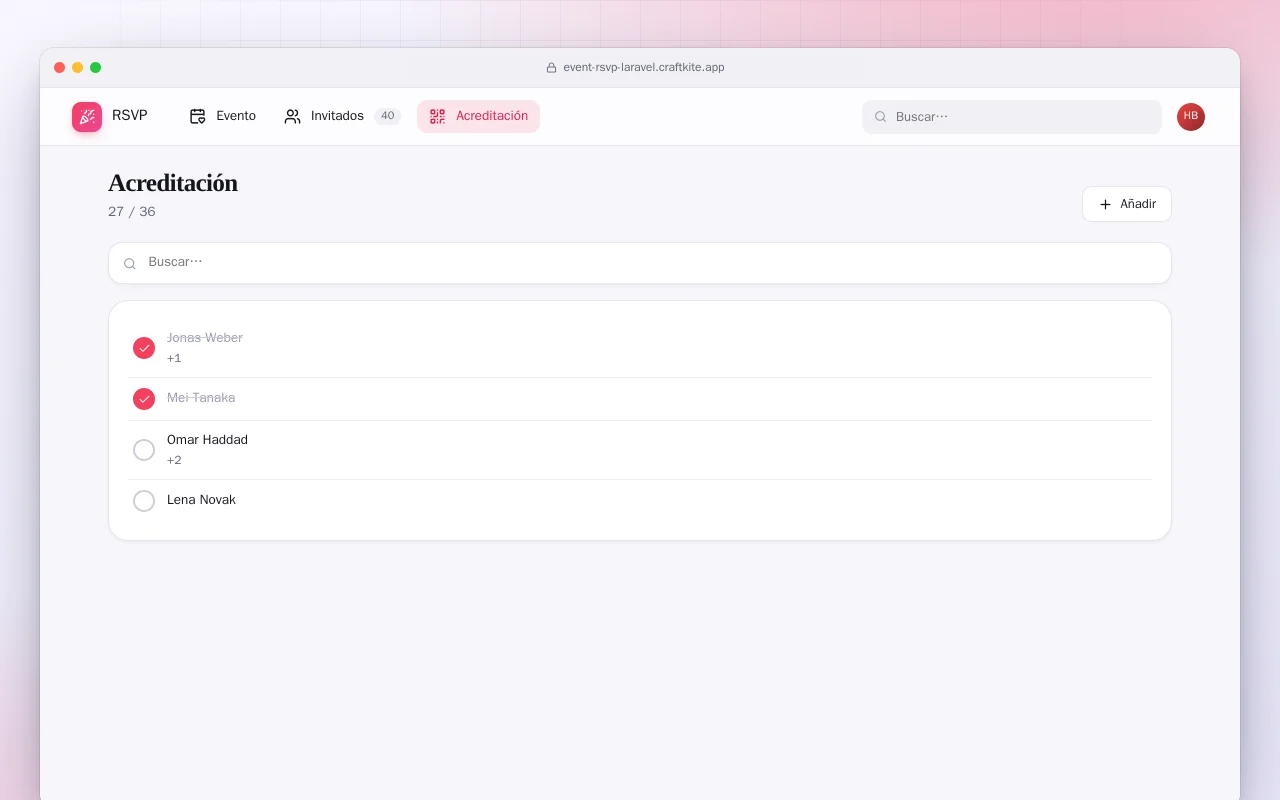
Task: Focus the top navigation Buscar field
Action: point(1012,117)
